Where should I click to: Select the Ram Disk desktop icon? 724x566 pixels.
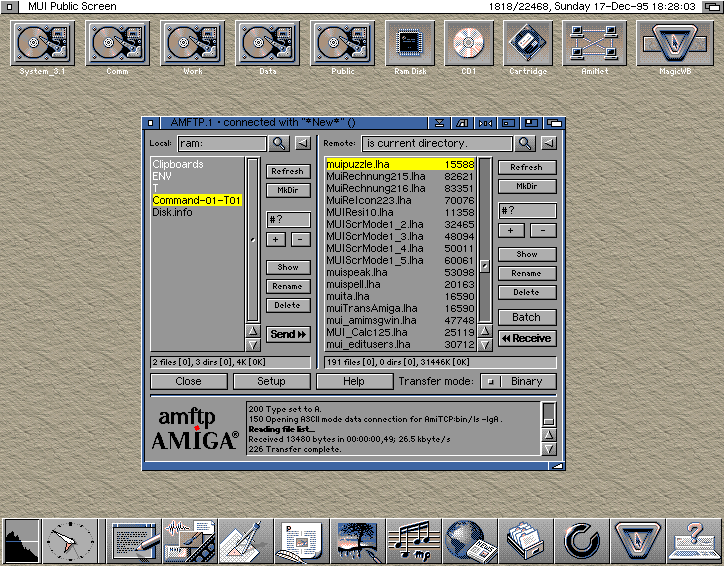pos(408,45)
